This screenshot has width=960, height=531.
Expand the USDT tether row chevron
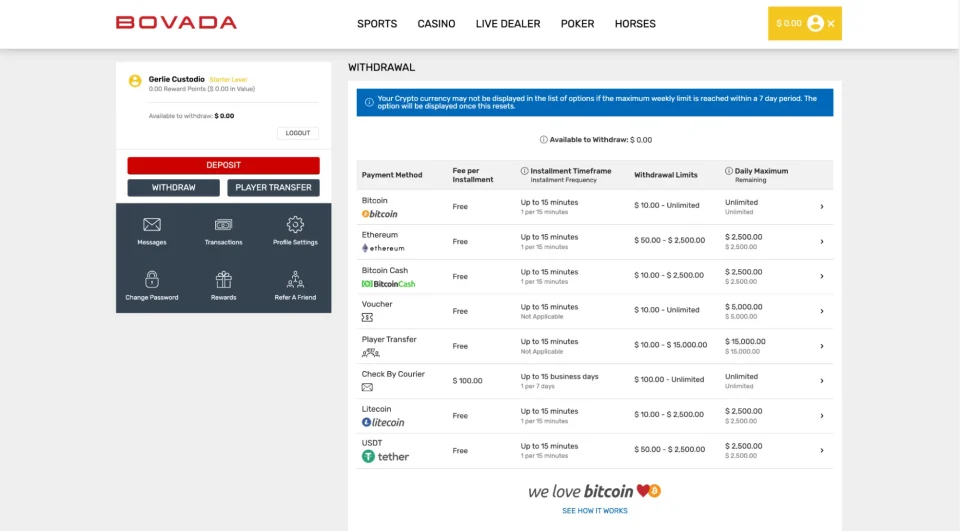click(x=822, y=450)
